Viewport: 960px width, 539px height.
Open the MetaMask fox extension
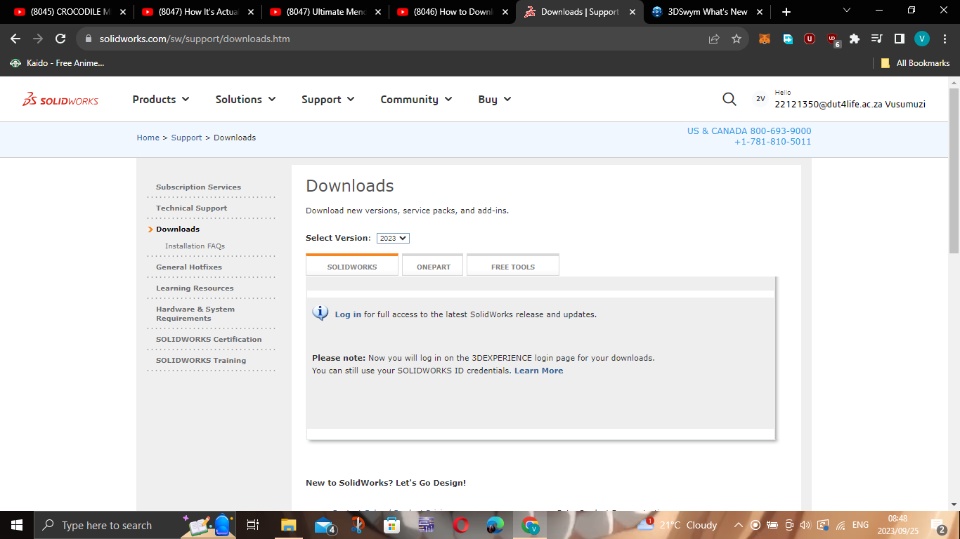[x=764, y=39]
